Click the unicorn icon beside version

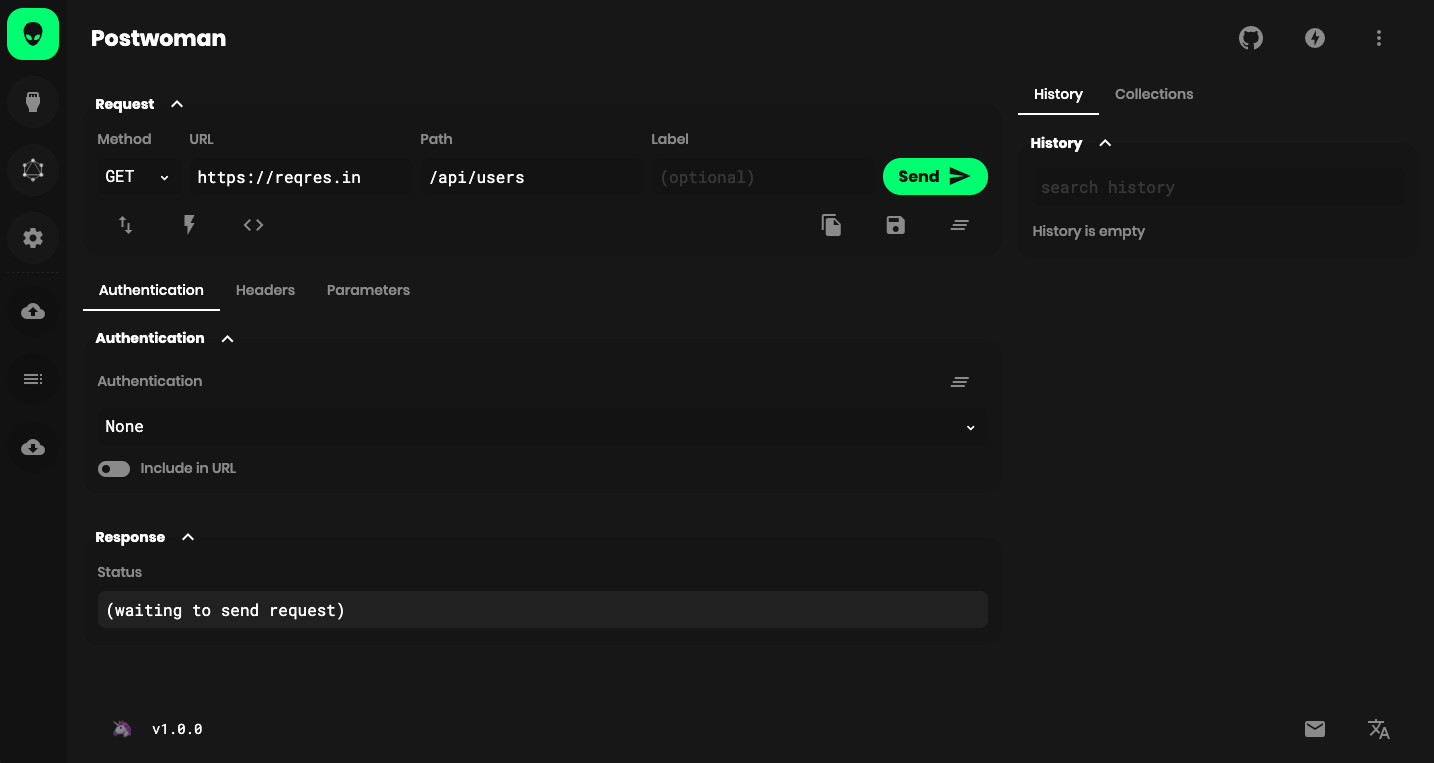[122, 729]
